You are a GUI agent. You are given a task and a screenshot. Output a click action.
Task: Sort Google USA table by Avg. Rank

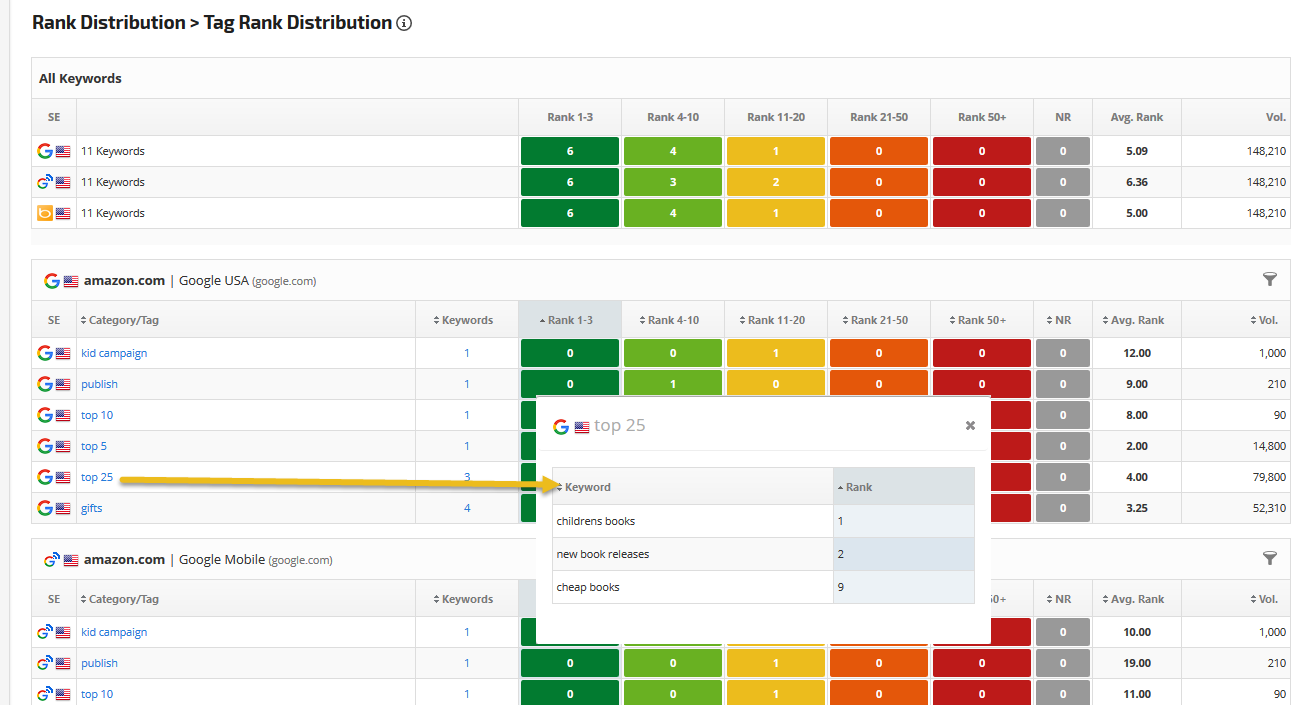(x=1135, y=320)
